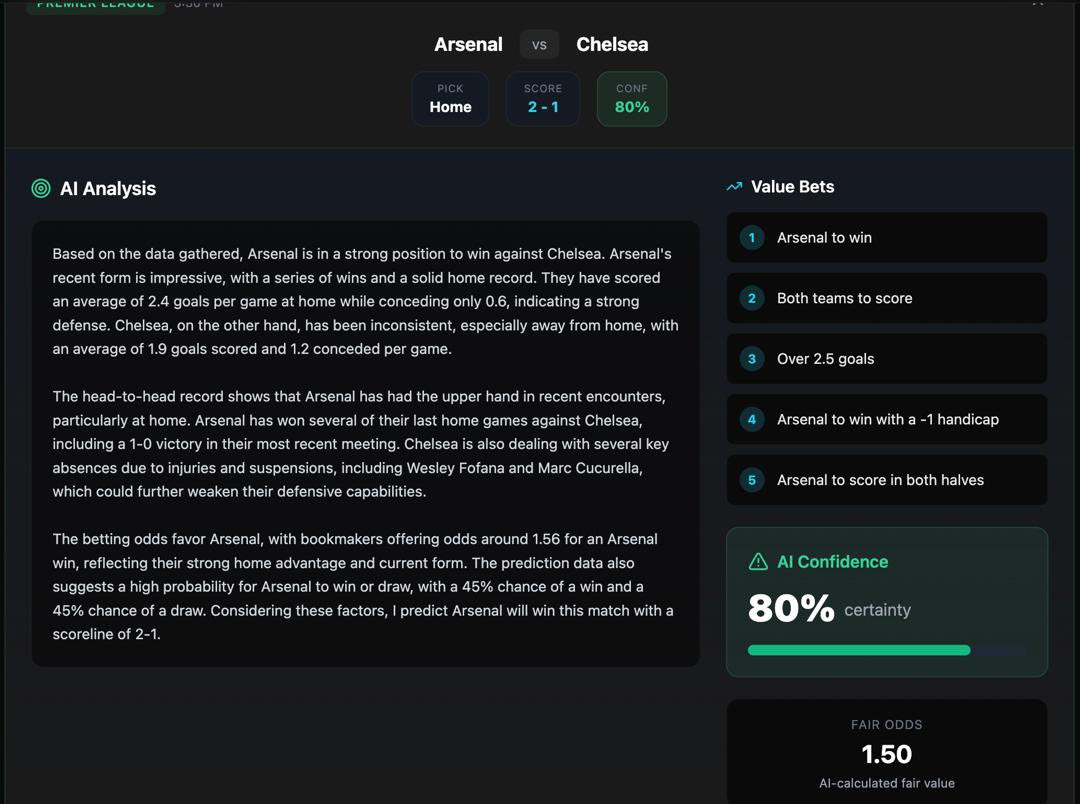Select the Arsenal to win value bet
The image size is (1080, 804).
click(x=886, y=238)
